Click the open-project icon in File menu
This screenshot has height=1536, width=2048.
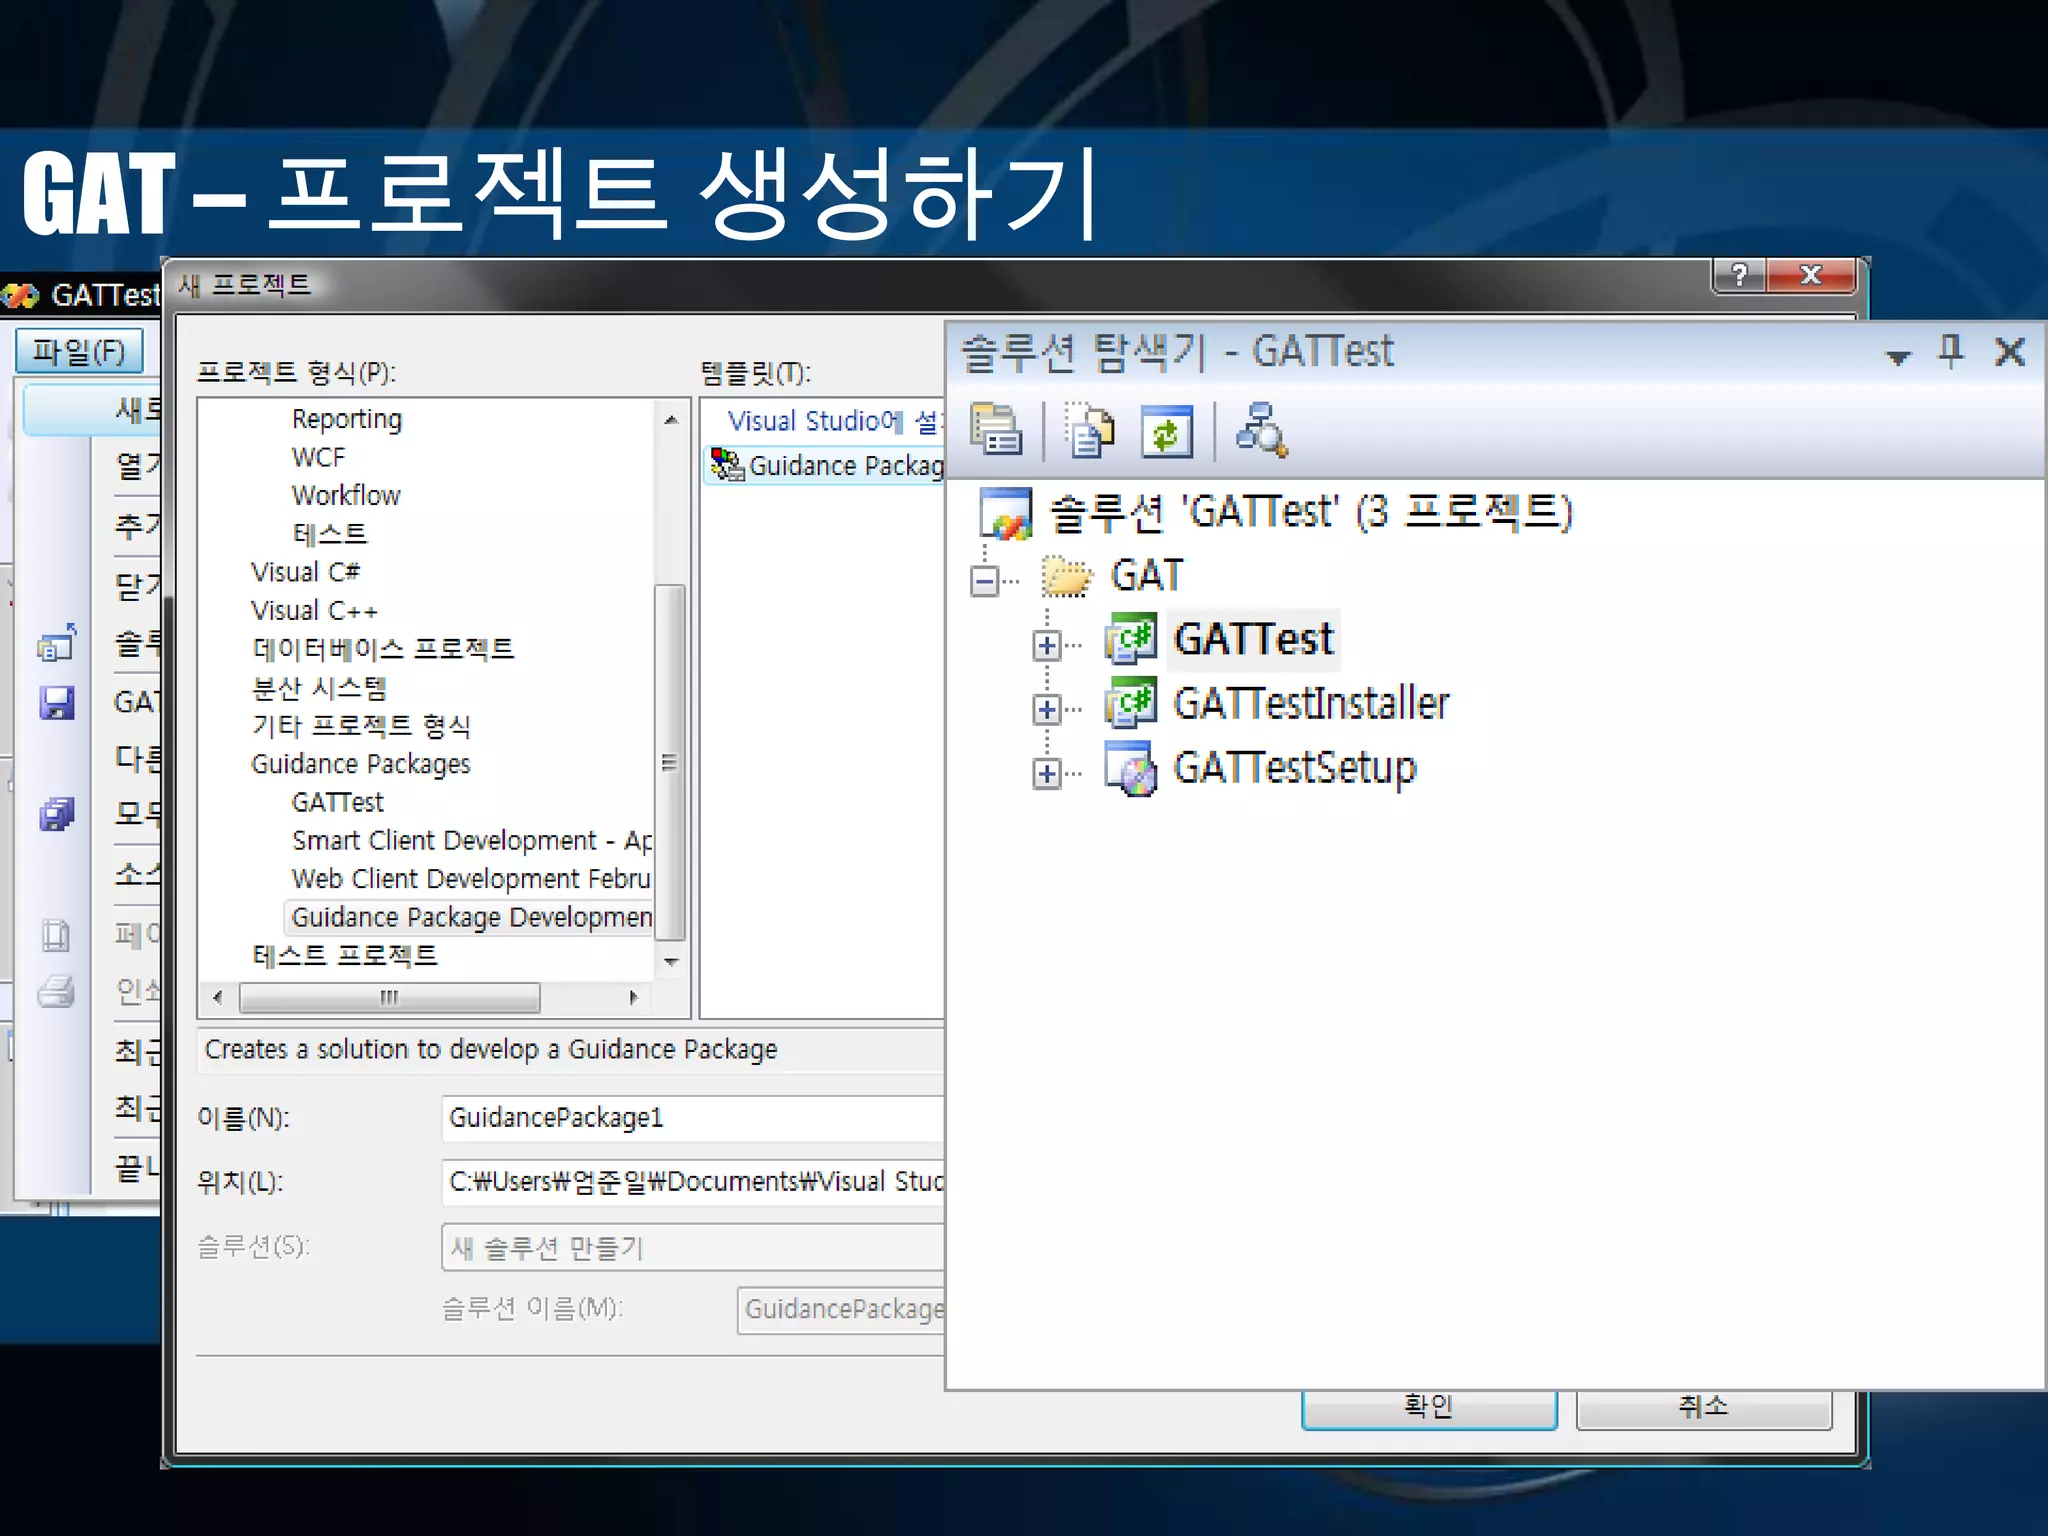point(57,642)
